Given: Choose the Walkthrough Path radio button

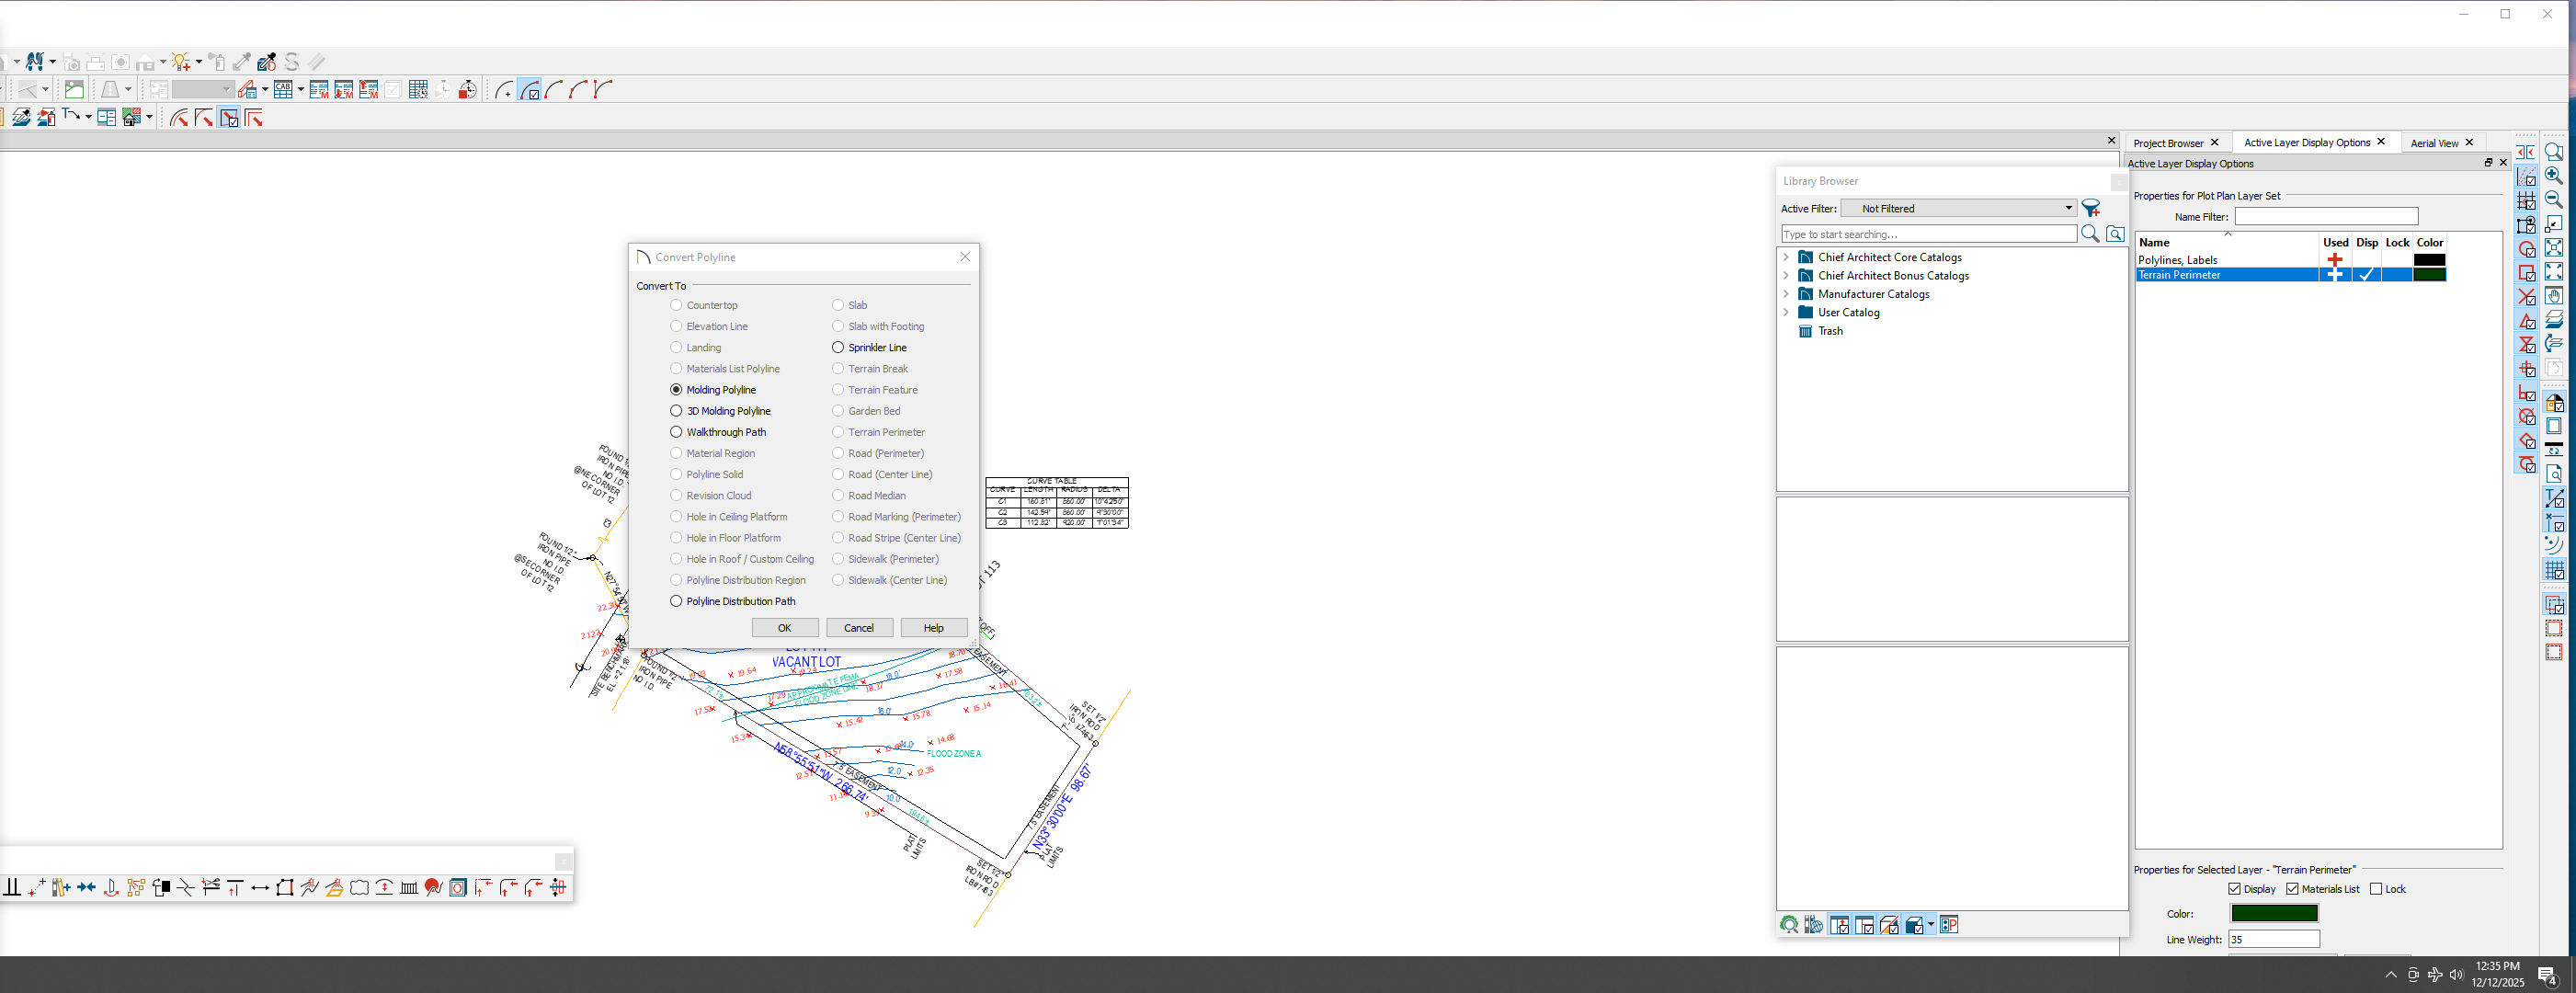Looking at the screenshot, I should tap(676, 432).
